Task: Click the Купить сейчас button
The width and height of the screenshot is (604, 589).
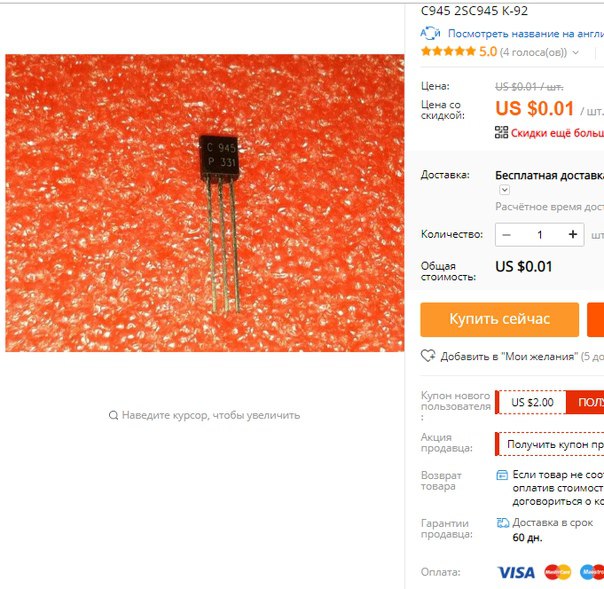Action: [x=500, y=319]
